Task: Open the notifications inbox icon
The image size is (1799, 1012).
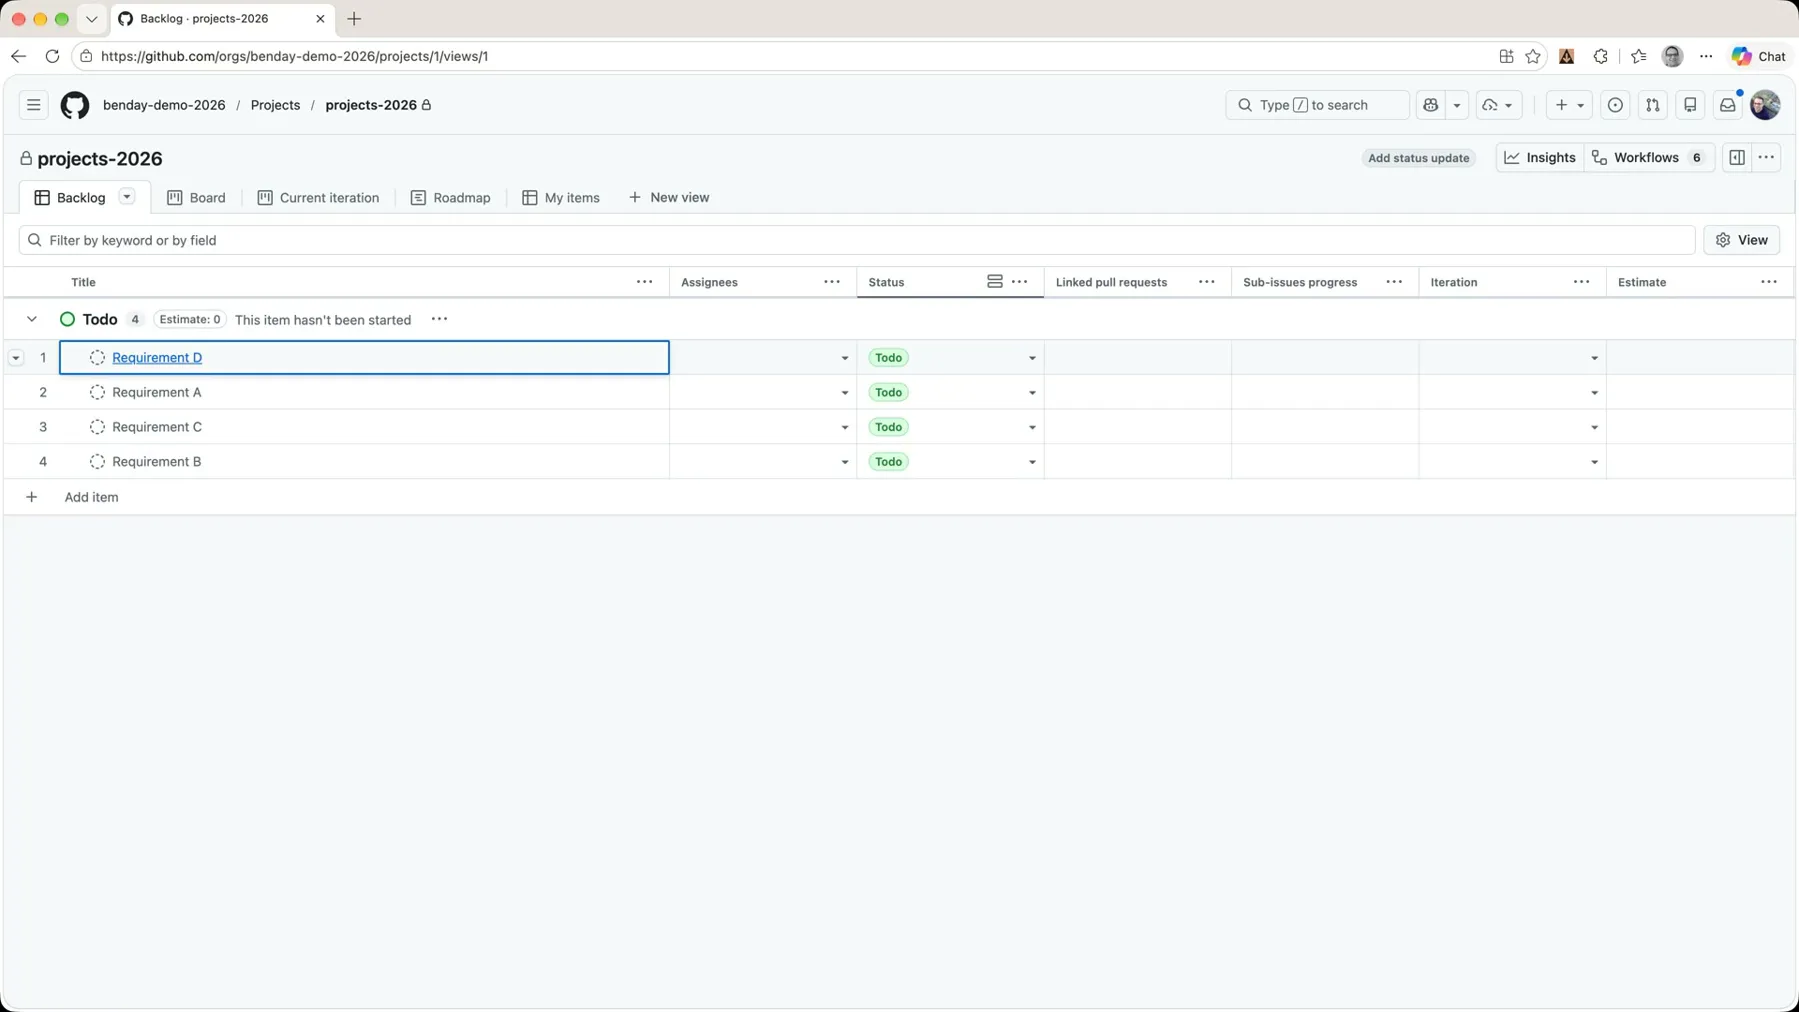Action: click(x=1727, y=105)
